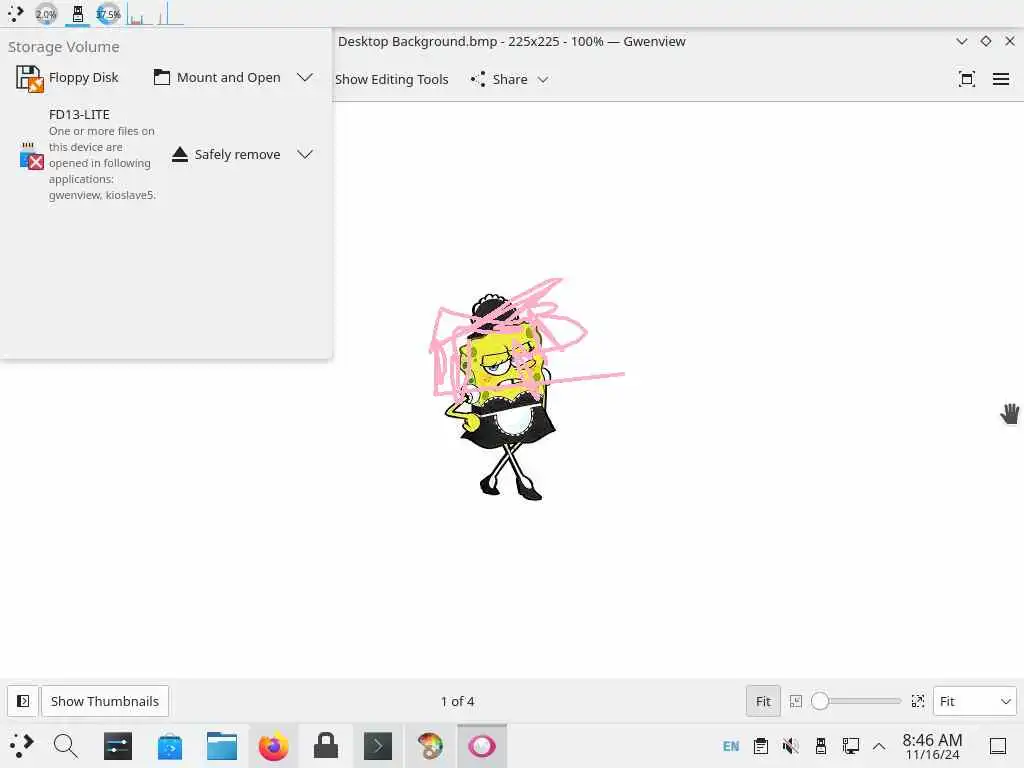The height and width of the screenshot is (768, 1024).
Task: Click the 1 of 4 image counter
Action: [x=457, y=701]
